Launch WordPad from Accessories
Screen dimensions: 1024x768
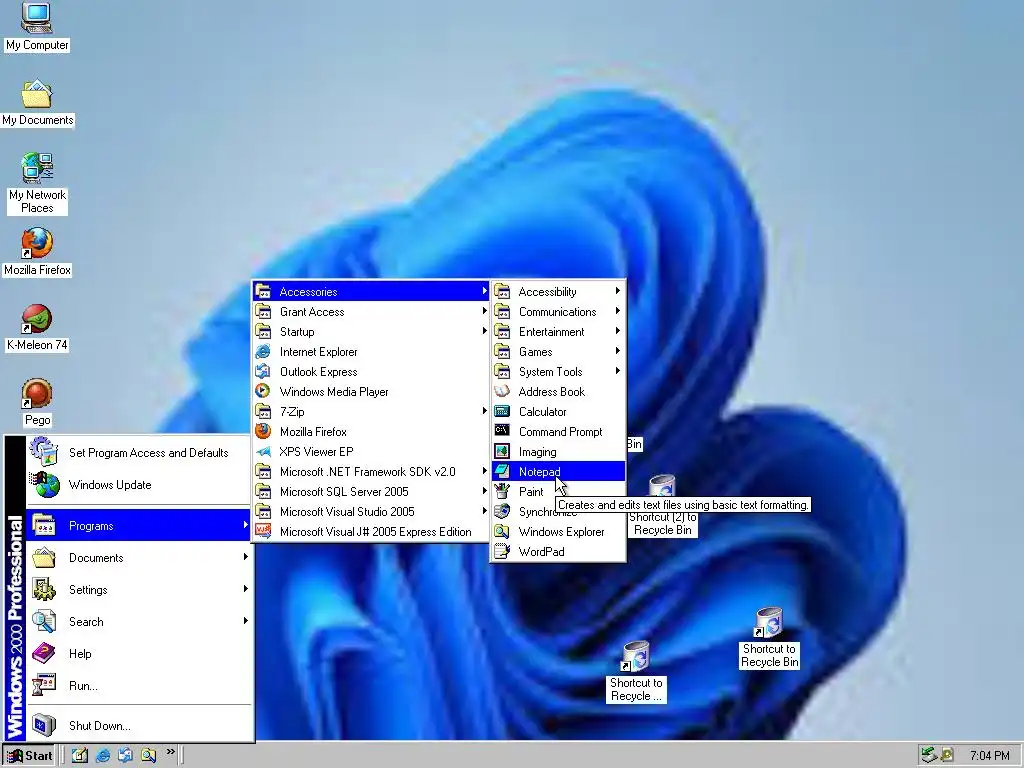[558, 552]
